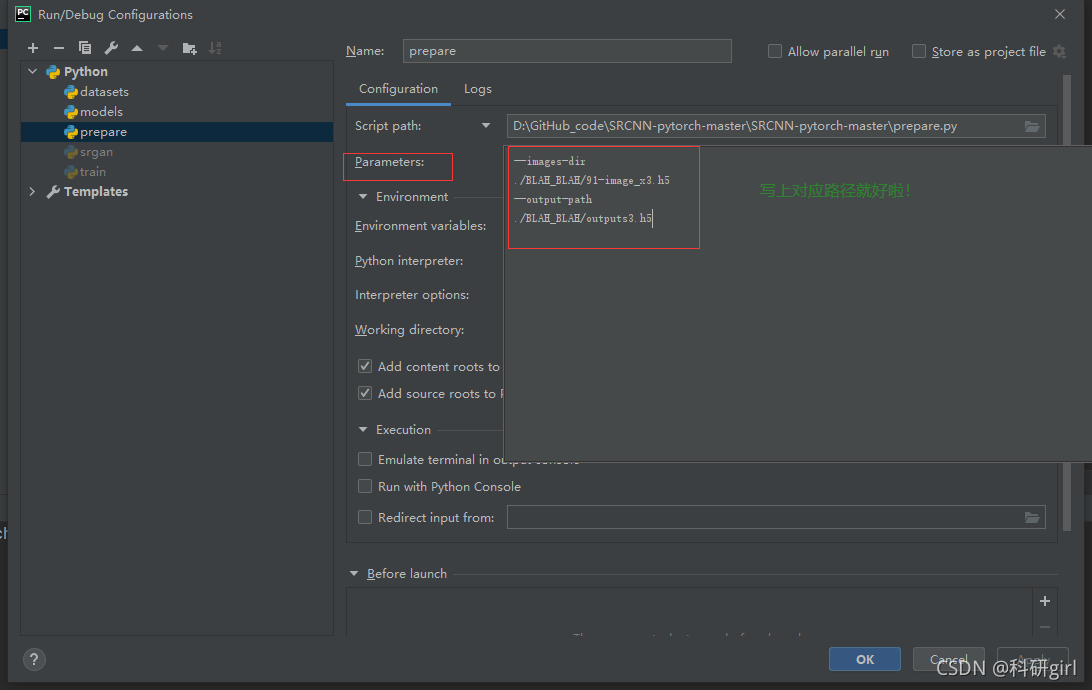The image size is (1092, 690).
Task: Click the Interpreter options label
Action: 412,295
